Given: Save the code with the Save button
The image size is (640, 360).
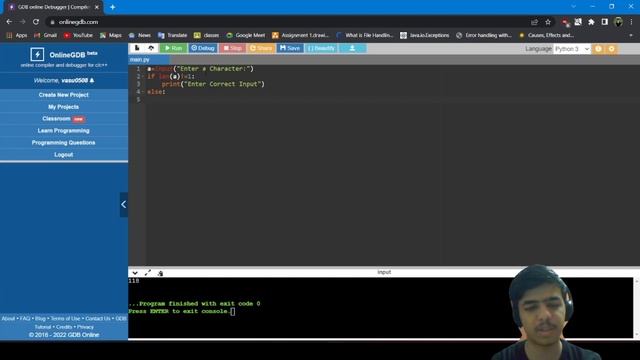Looking at the screenshot, I should click(x=290, y=48).
